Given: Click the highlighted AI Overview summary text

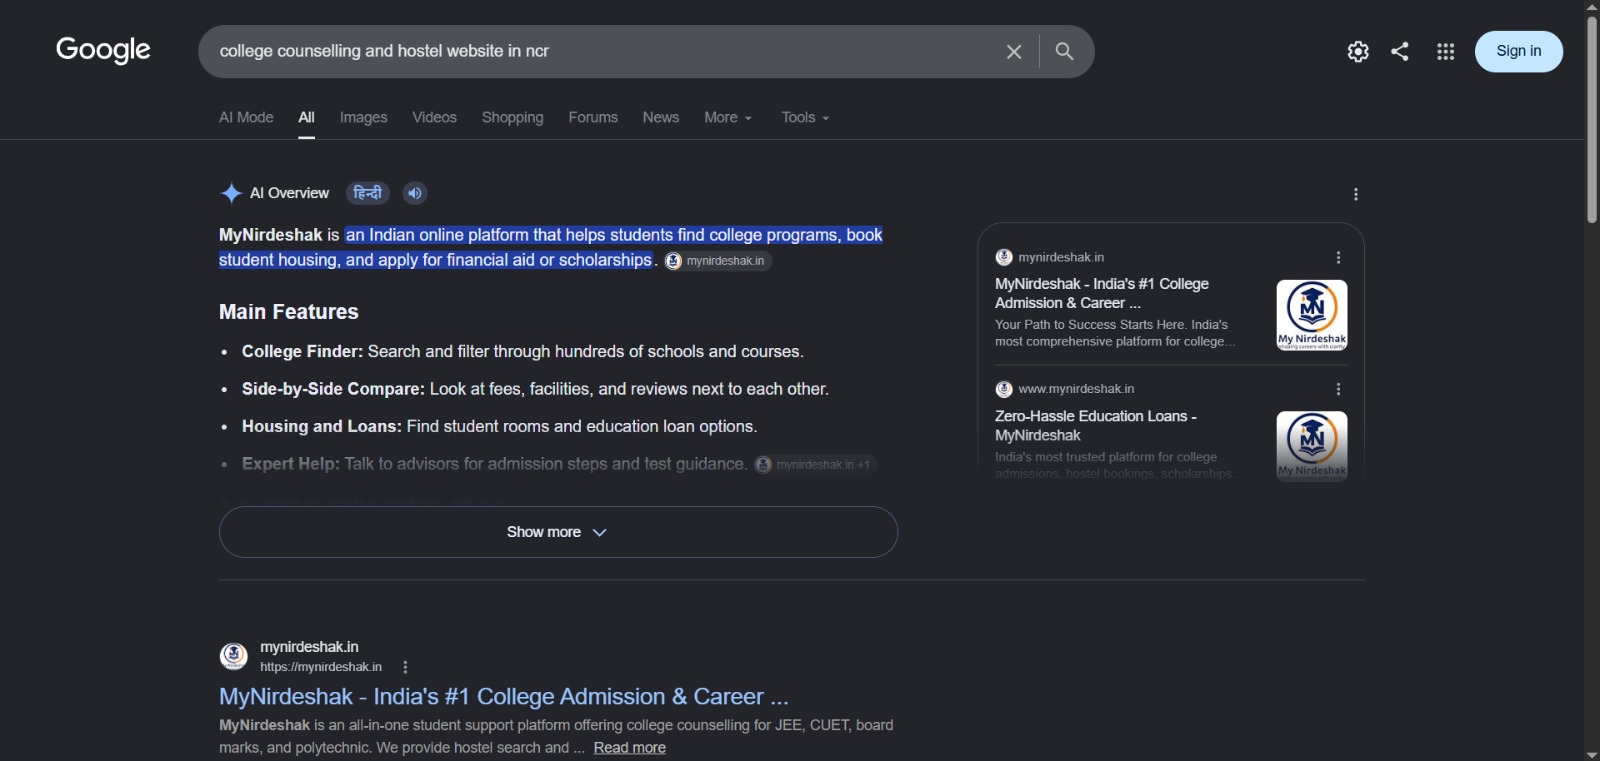Looking at the screenshot, I should [x=551, y=247].
